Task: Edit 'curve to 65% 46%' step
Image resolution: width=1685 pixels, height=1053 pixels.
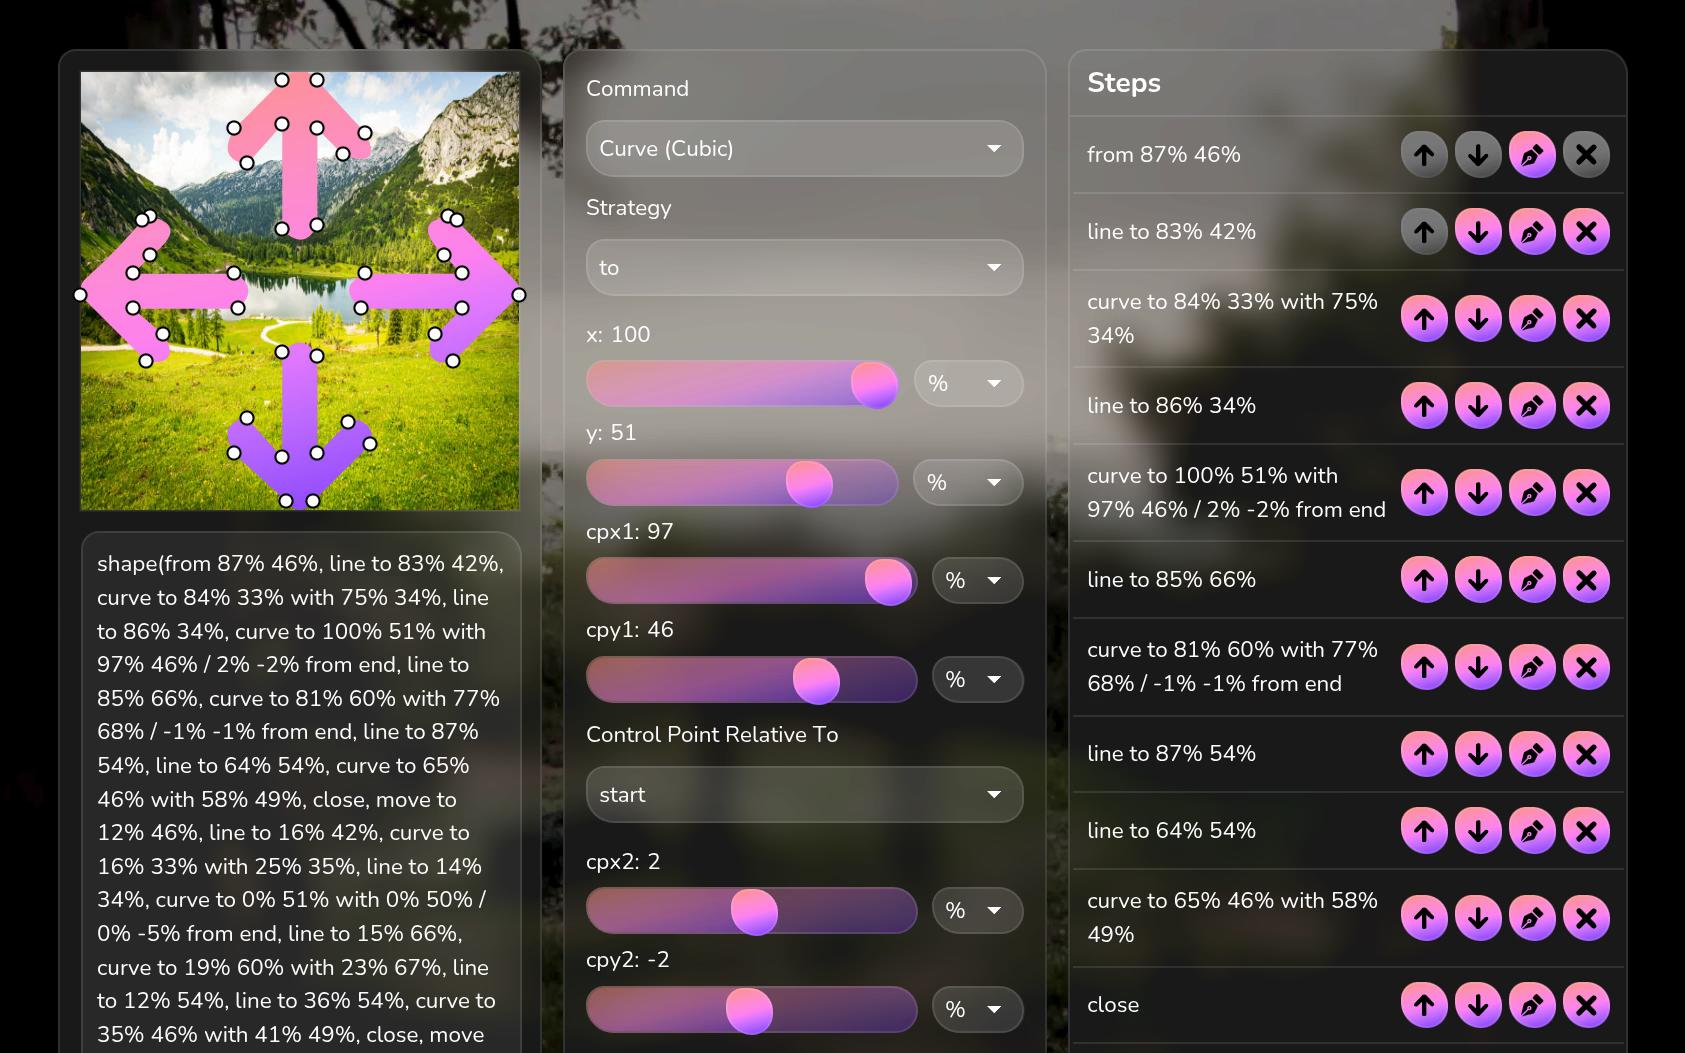Action: pyautogui.click(x=1532, y=918)
